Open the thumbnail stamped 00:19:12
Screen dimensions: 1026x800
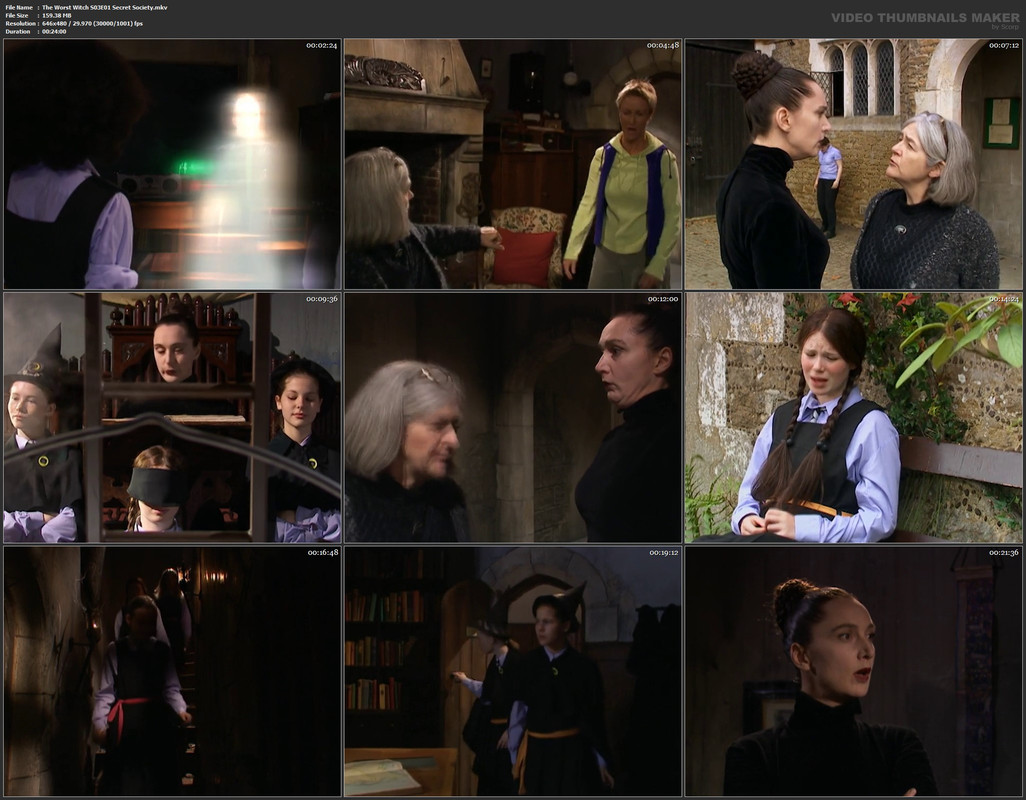point(513,671)
